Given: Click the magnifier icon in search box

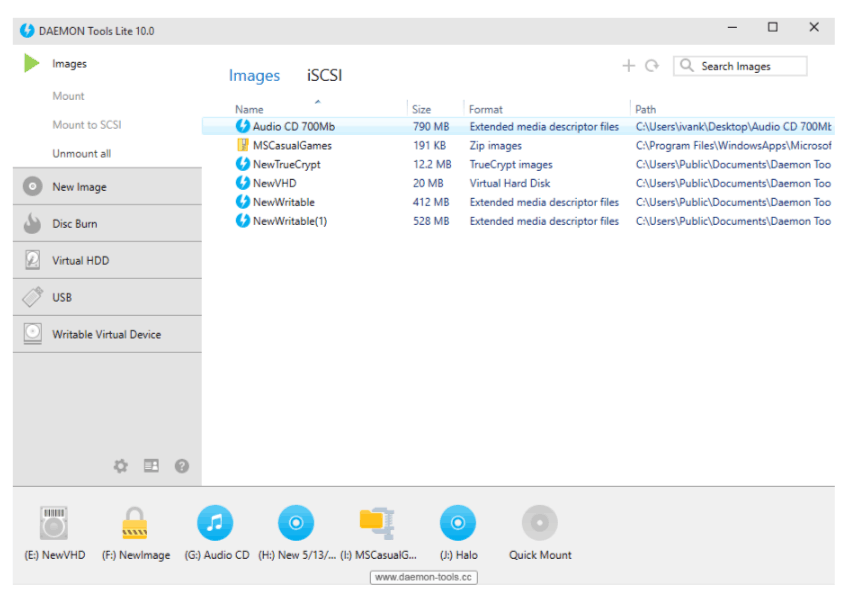Looking at the screenshot, I should [x=687, y=66].
